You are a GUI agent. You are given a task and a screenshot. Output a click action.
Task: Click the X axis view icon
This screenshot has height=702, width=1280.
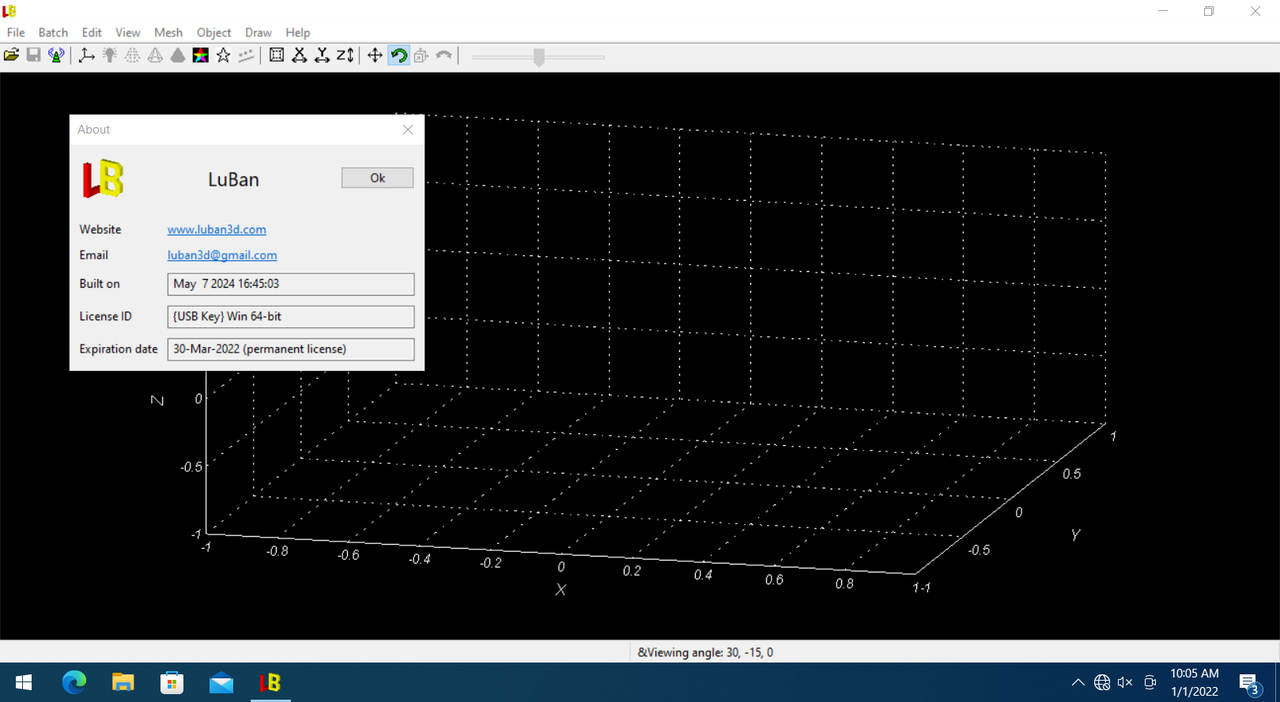[x=299, y=56]
